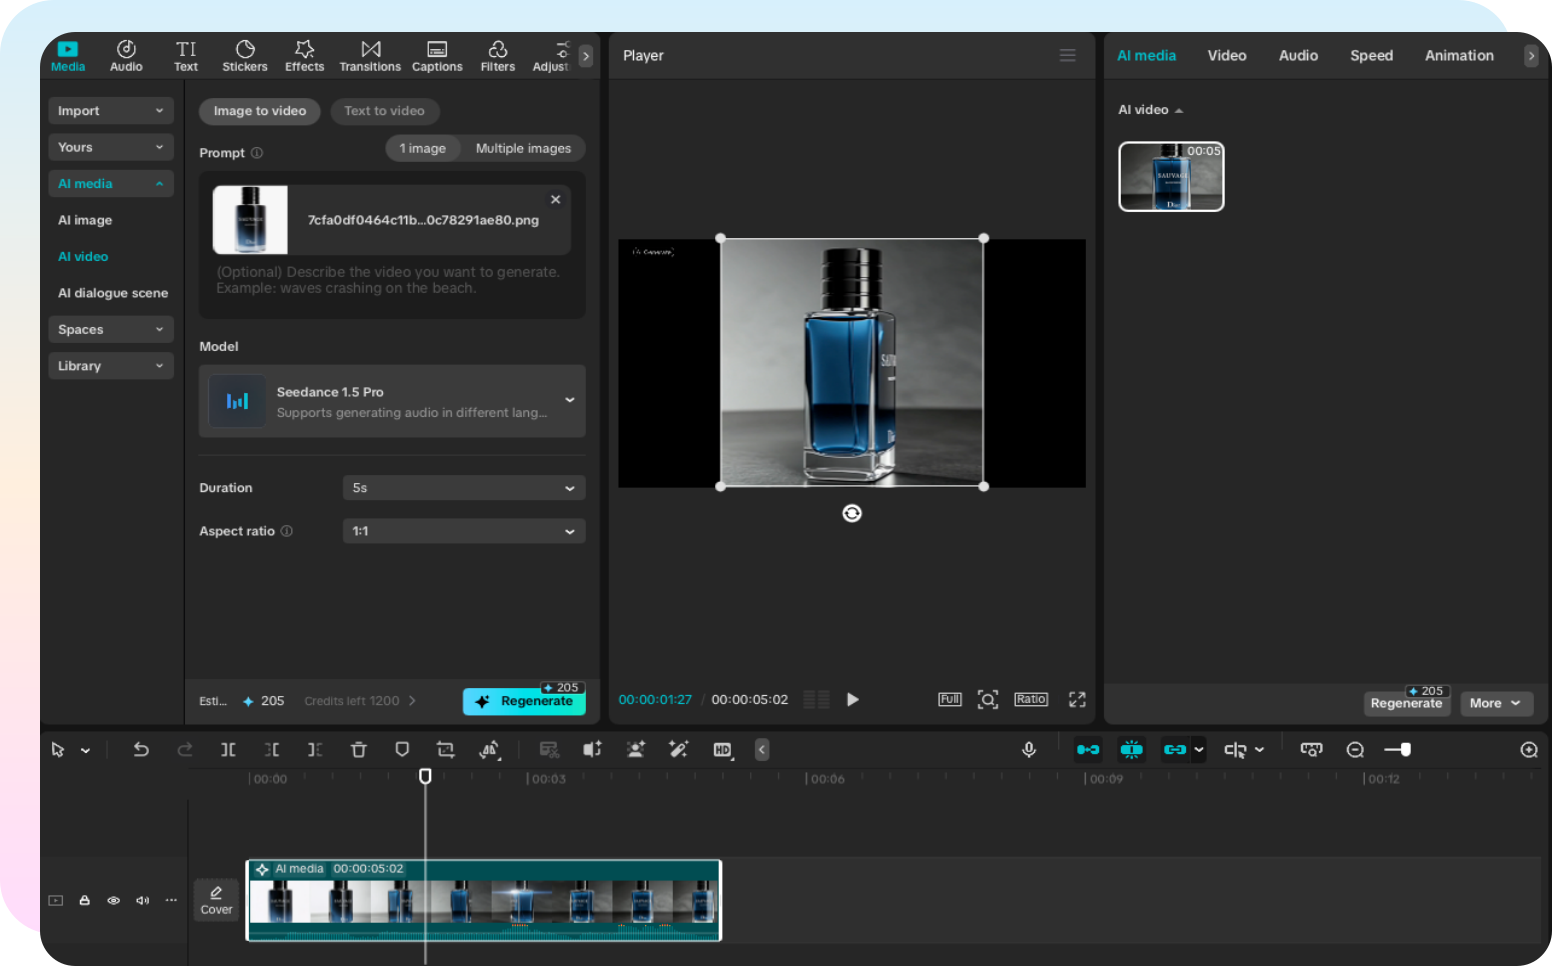Click the undo arrow in timeline toolbar
1552x966 pixels.
coord(141,750)
